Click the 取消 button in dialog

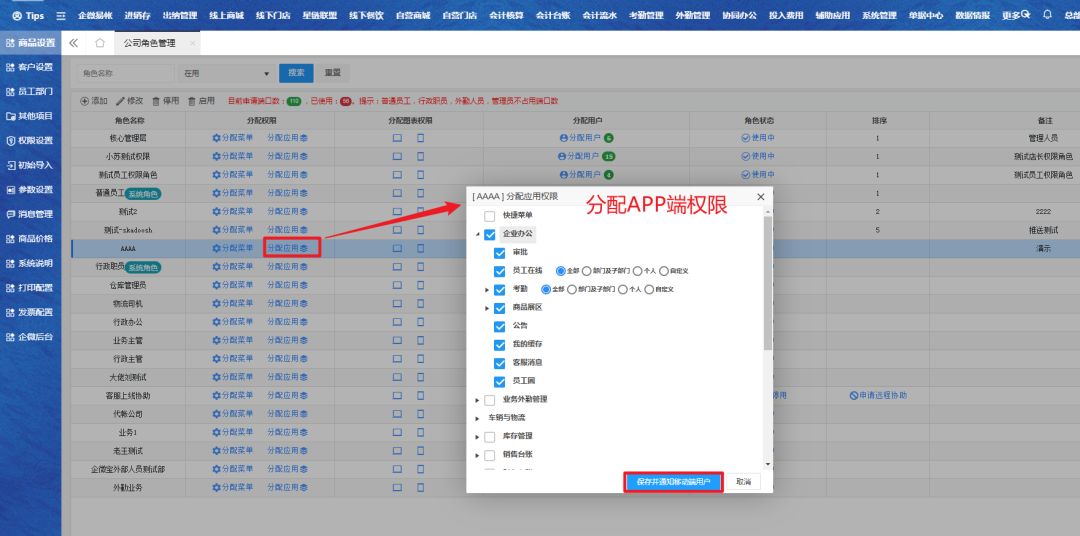743,481
